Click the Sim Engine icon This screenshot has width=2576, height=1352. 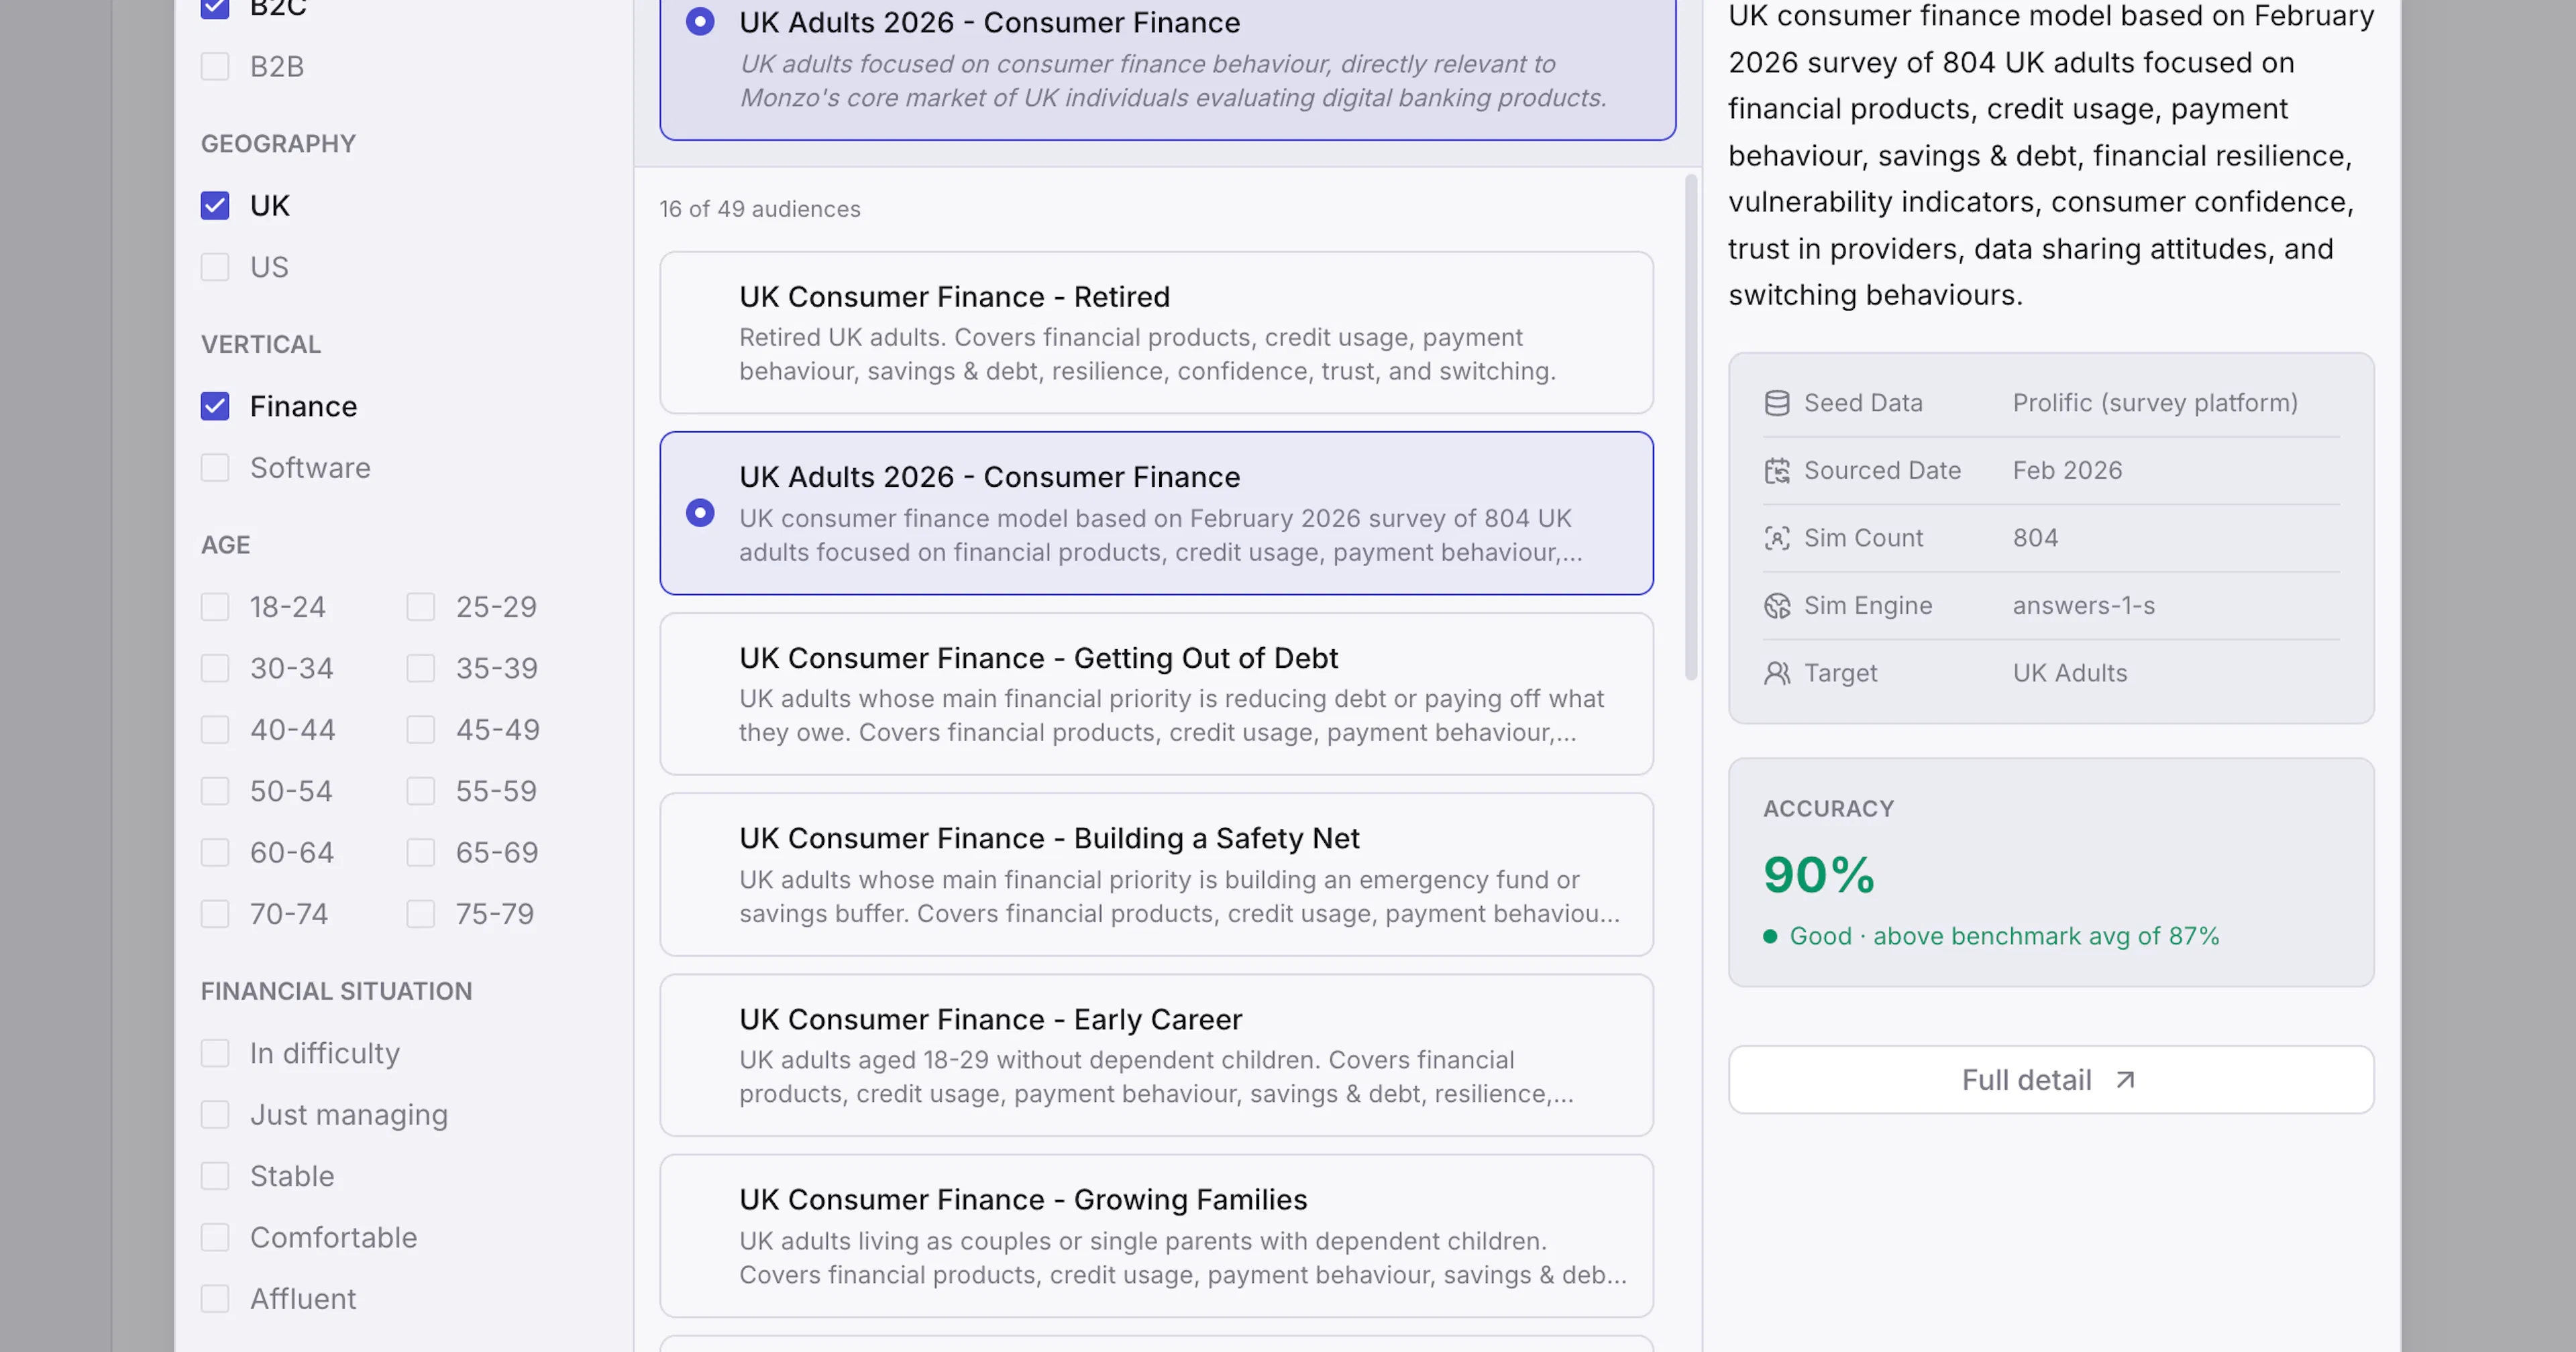pos(1776,606)
